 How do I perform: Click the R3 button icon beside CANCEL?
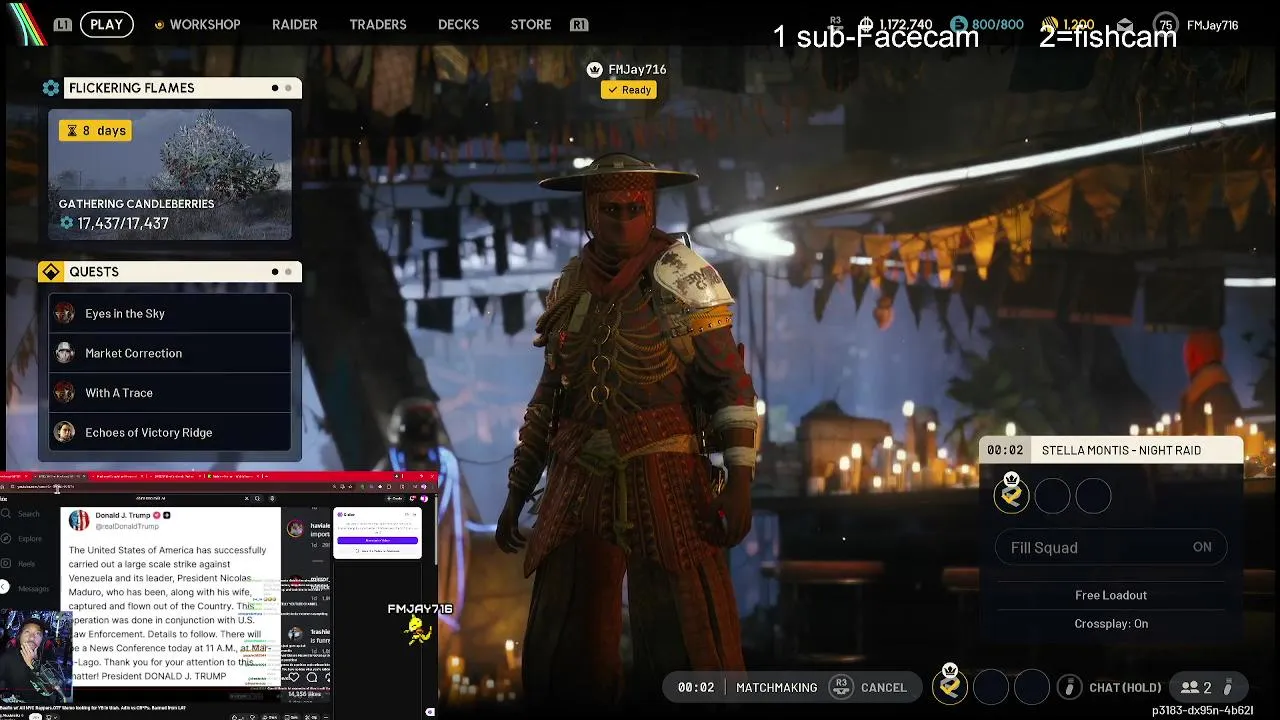coord(841,687)
